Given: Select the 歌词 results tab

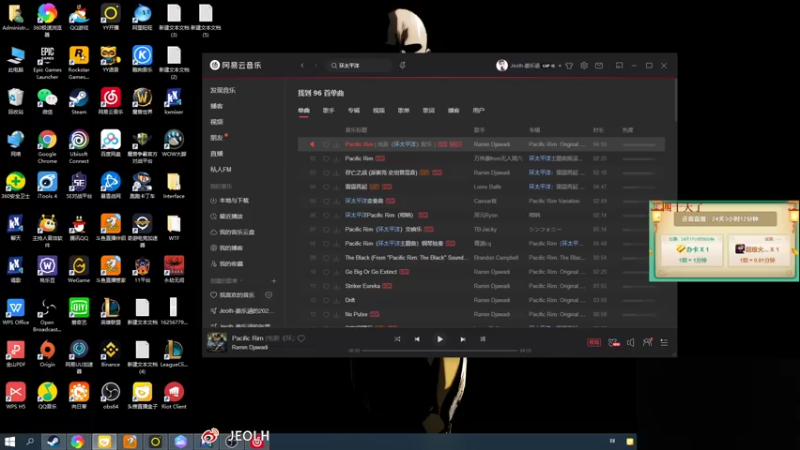Looking at the screenshot, I should tap(429, 111).
